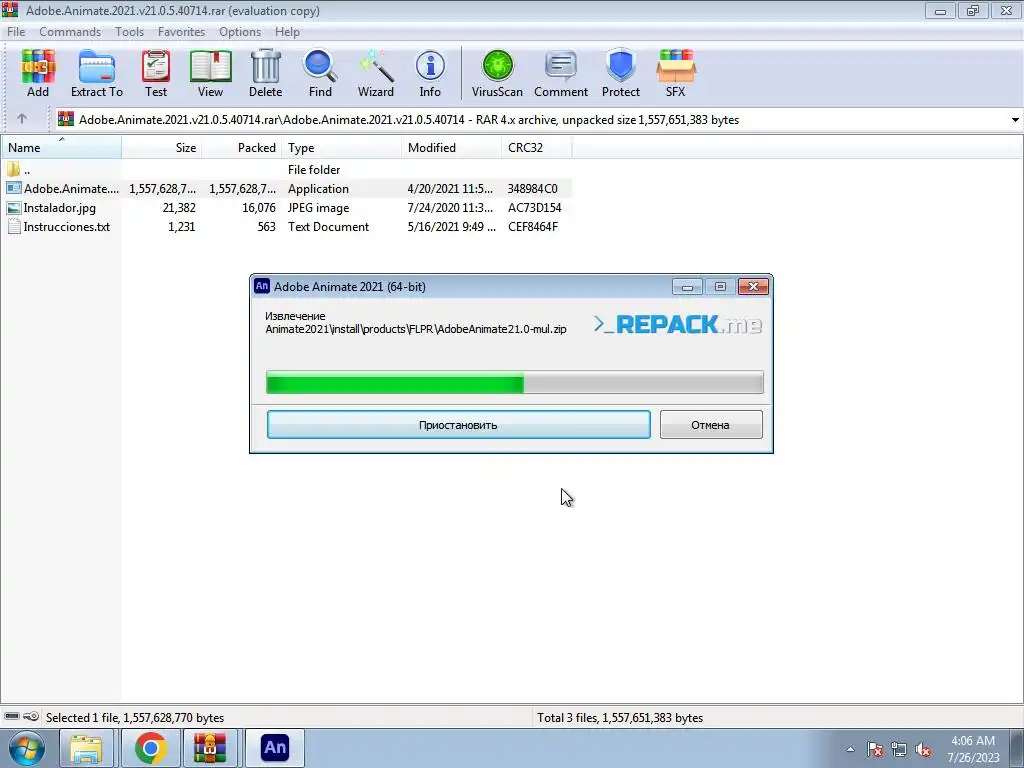The image size is (1024, 768).
Task: Click the archive icon in the address bar
Action: click(66, 119)
